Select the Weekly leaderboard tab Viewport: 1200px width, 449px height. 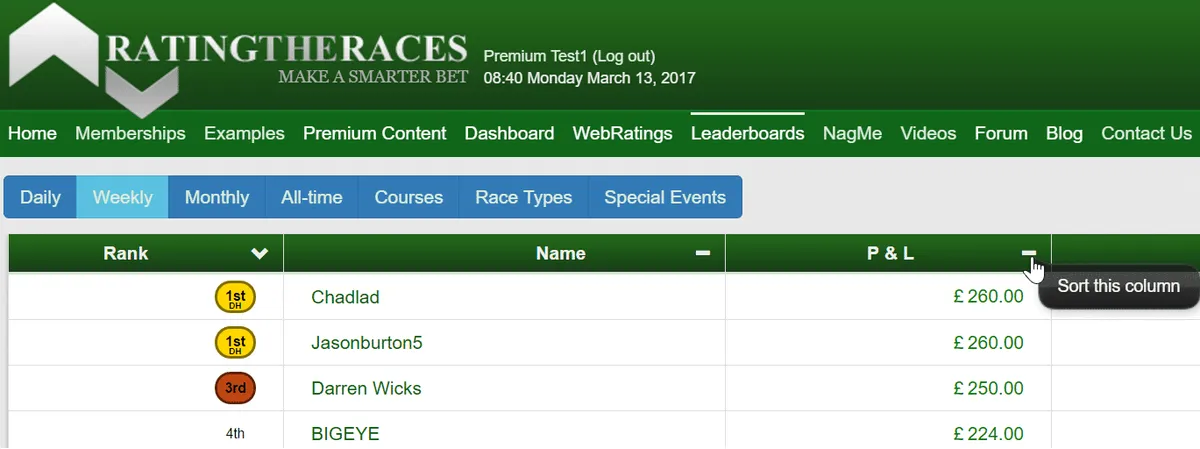coord(123,197)
